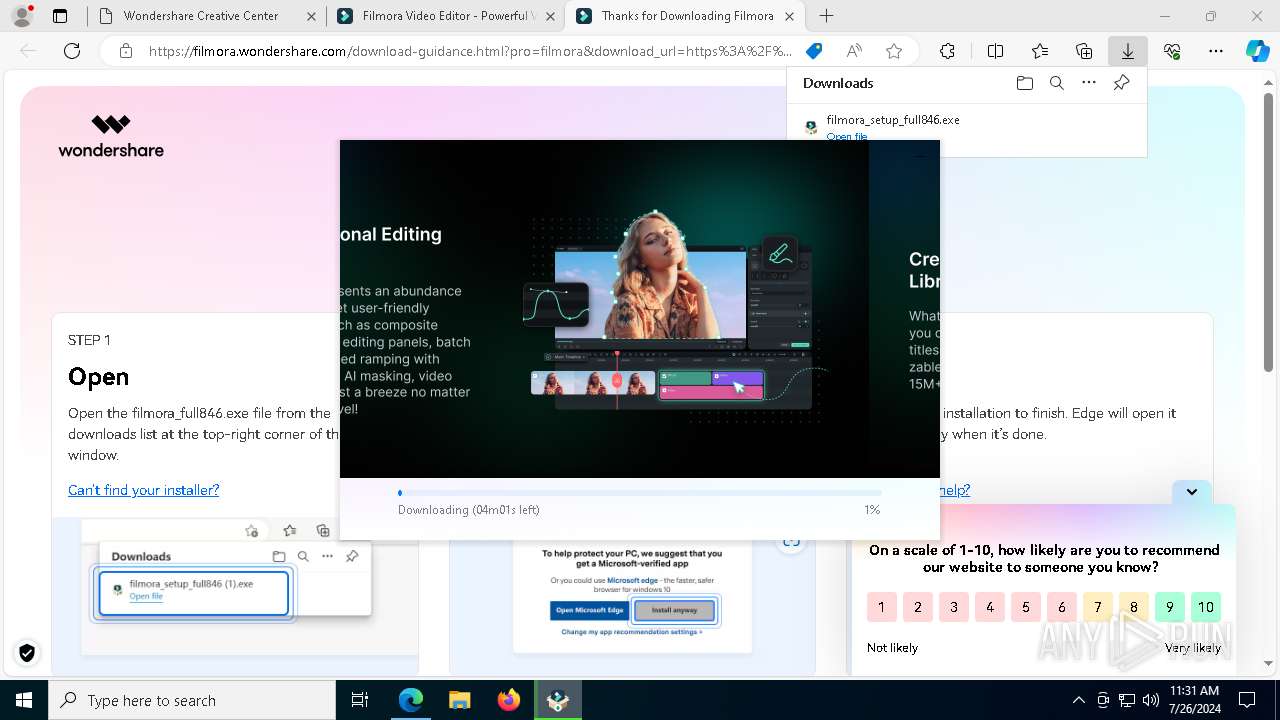Toggle the Downloads toolbar button
The width and height of the screenshot is (1280, 720).
[x=1128, y=51]
